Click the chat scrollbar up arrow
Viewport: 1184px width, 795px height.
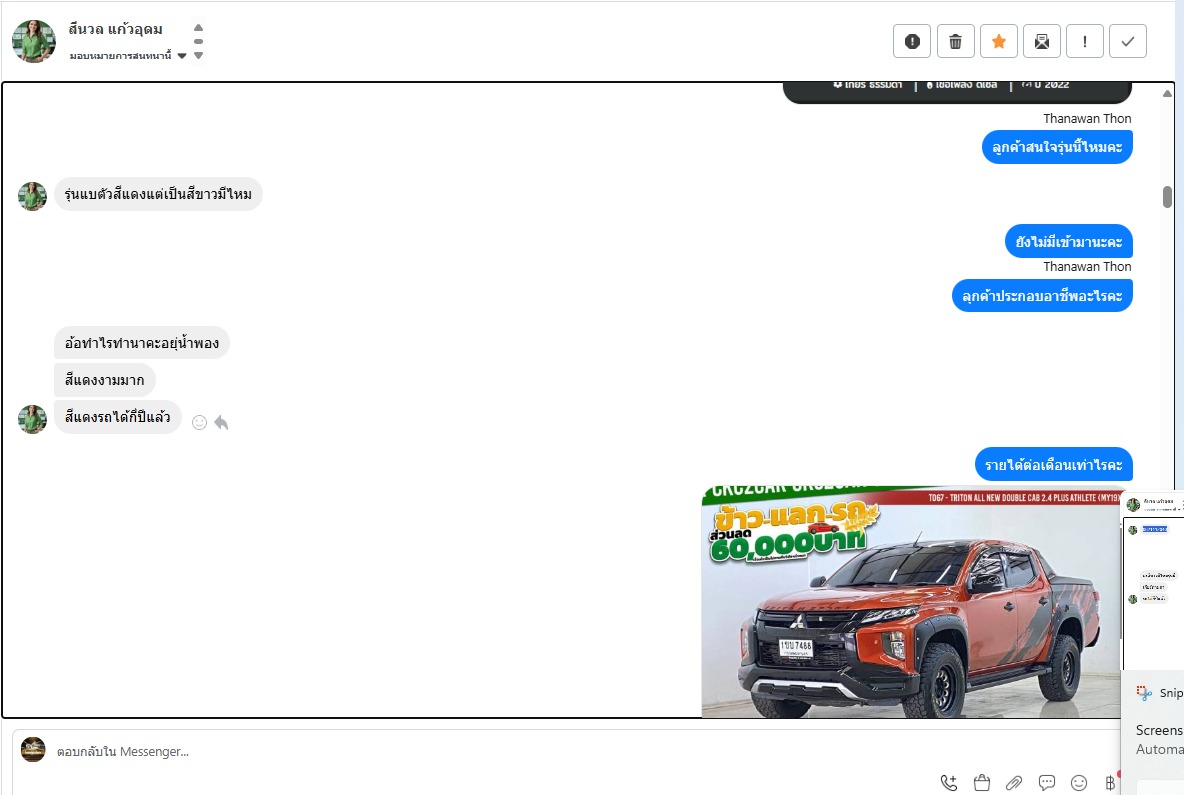pyautogui.click(x=1167, y=94)
